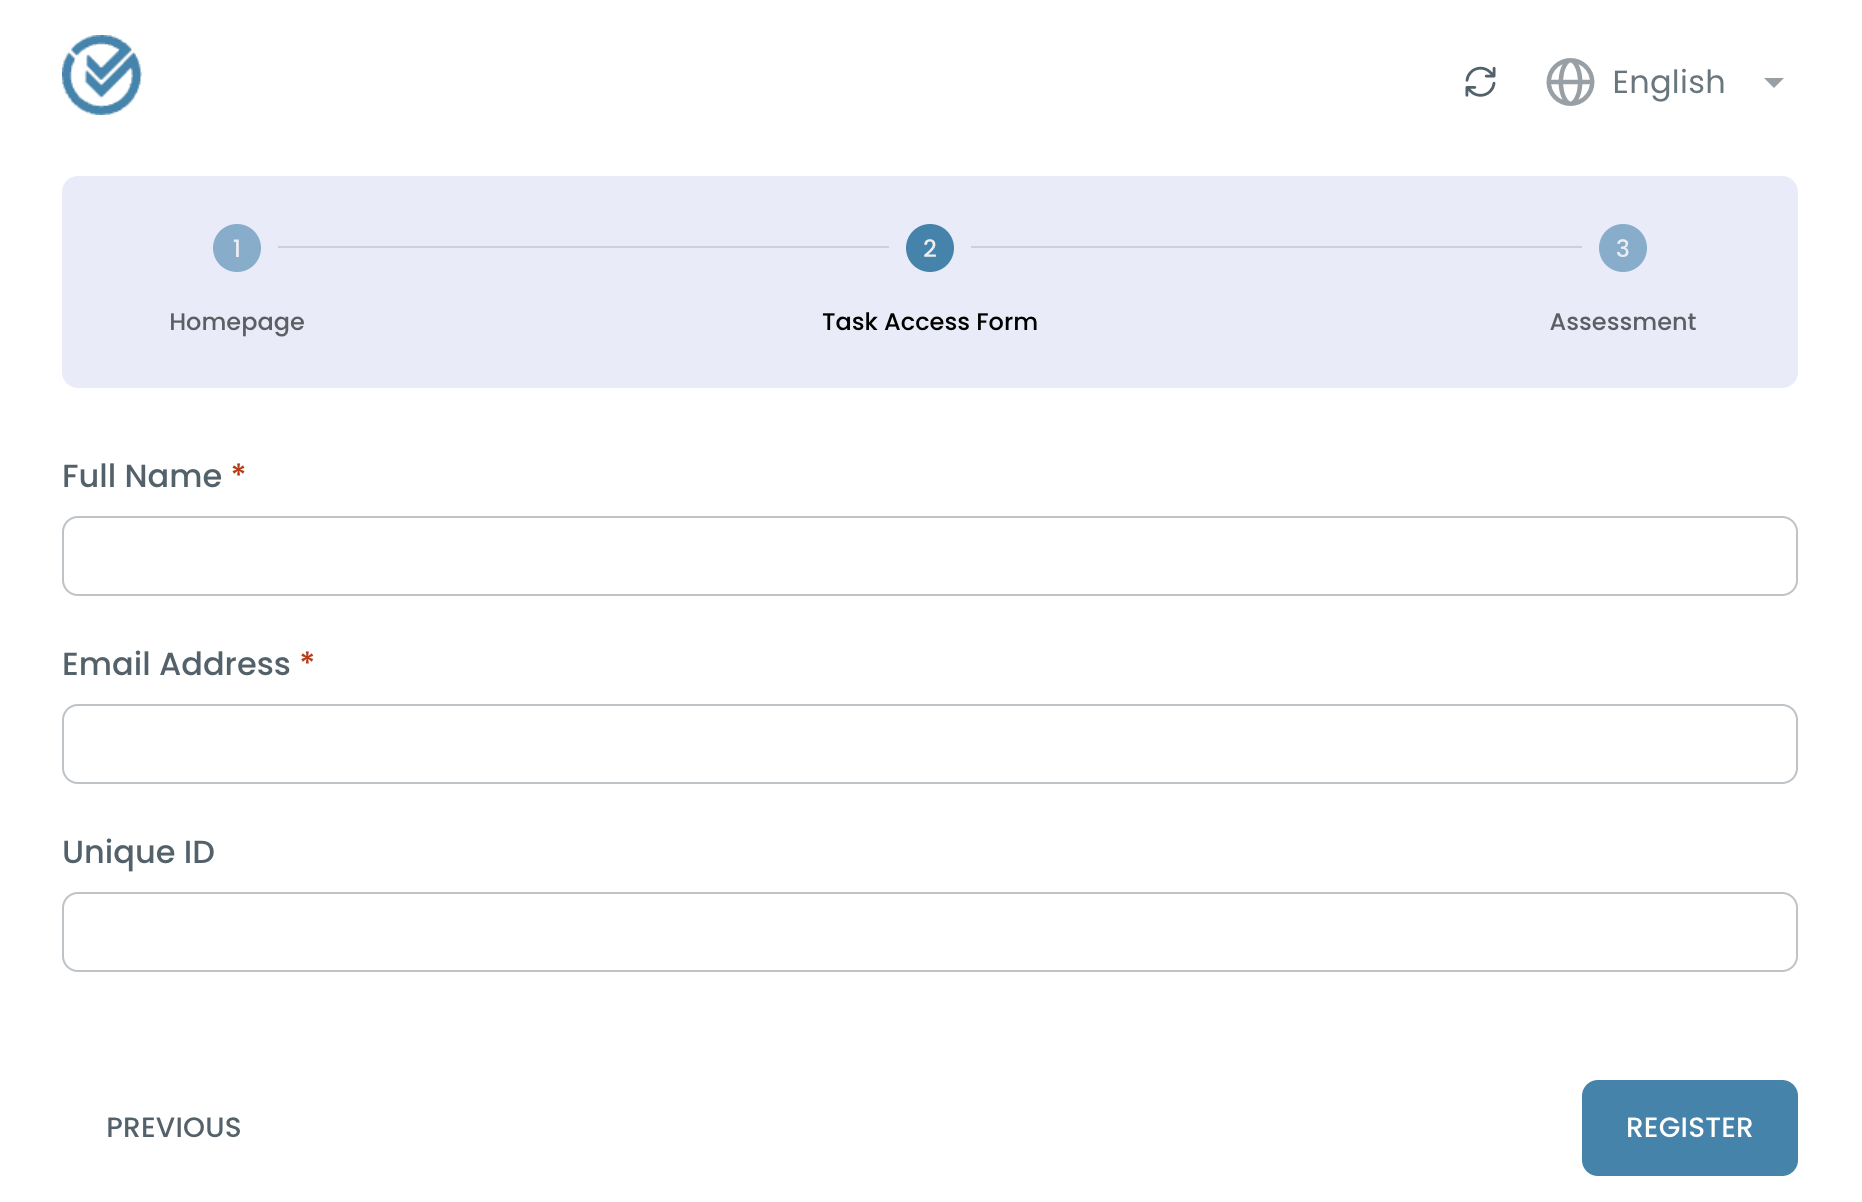Submit with the REGISTER button
Screen dimensions: 1862x1202
click(x=1690, y=1128)
